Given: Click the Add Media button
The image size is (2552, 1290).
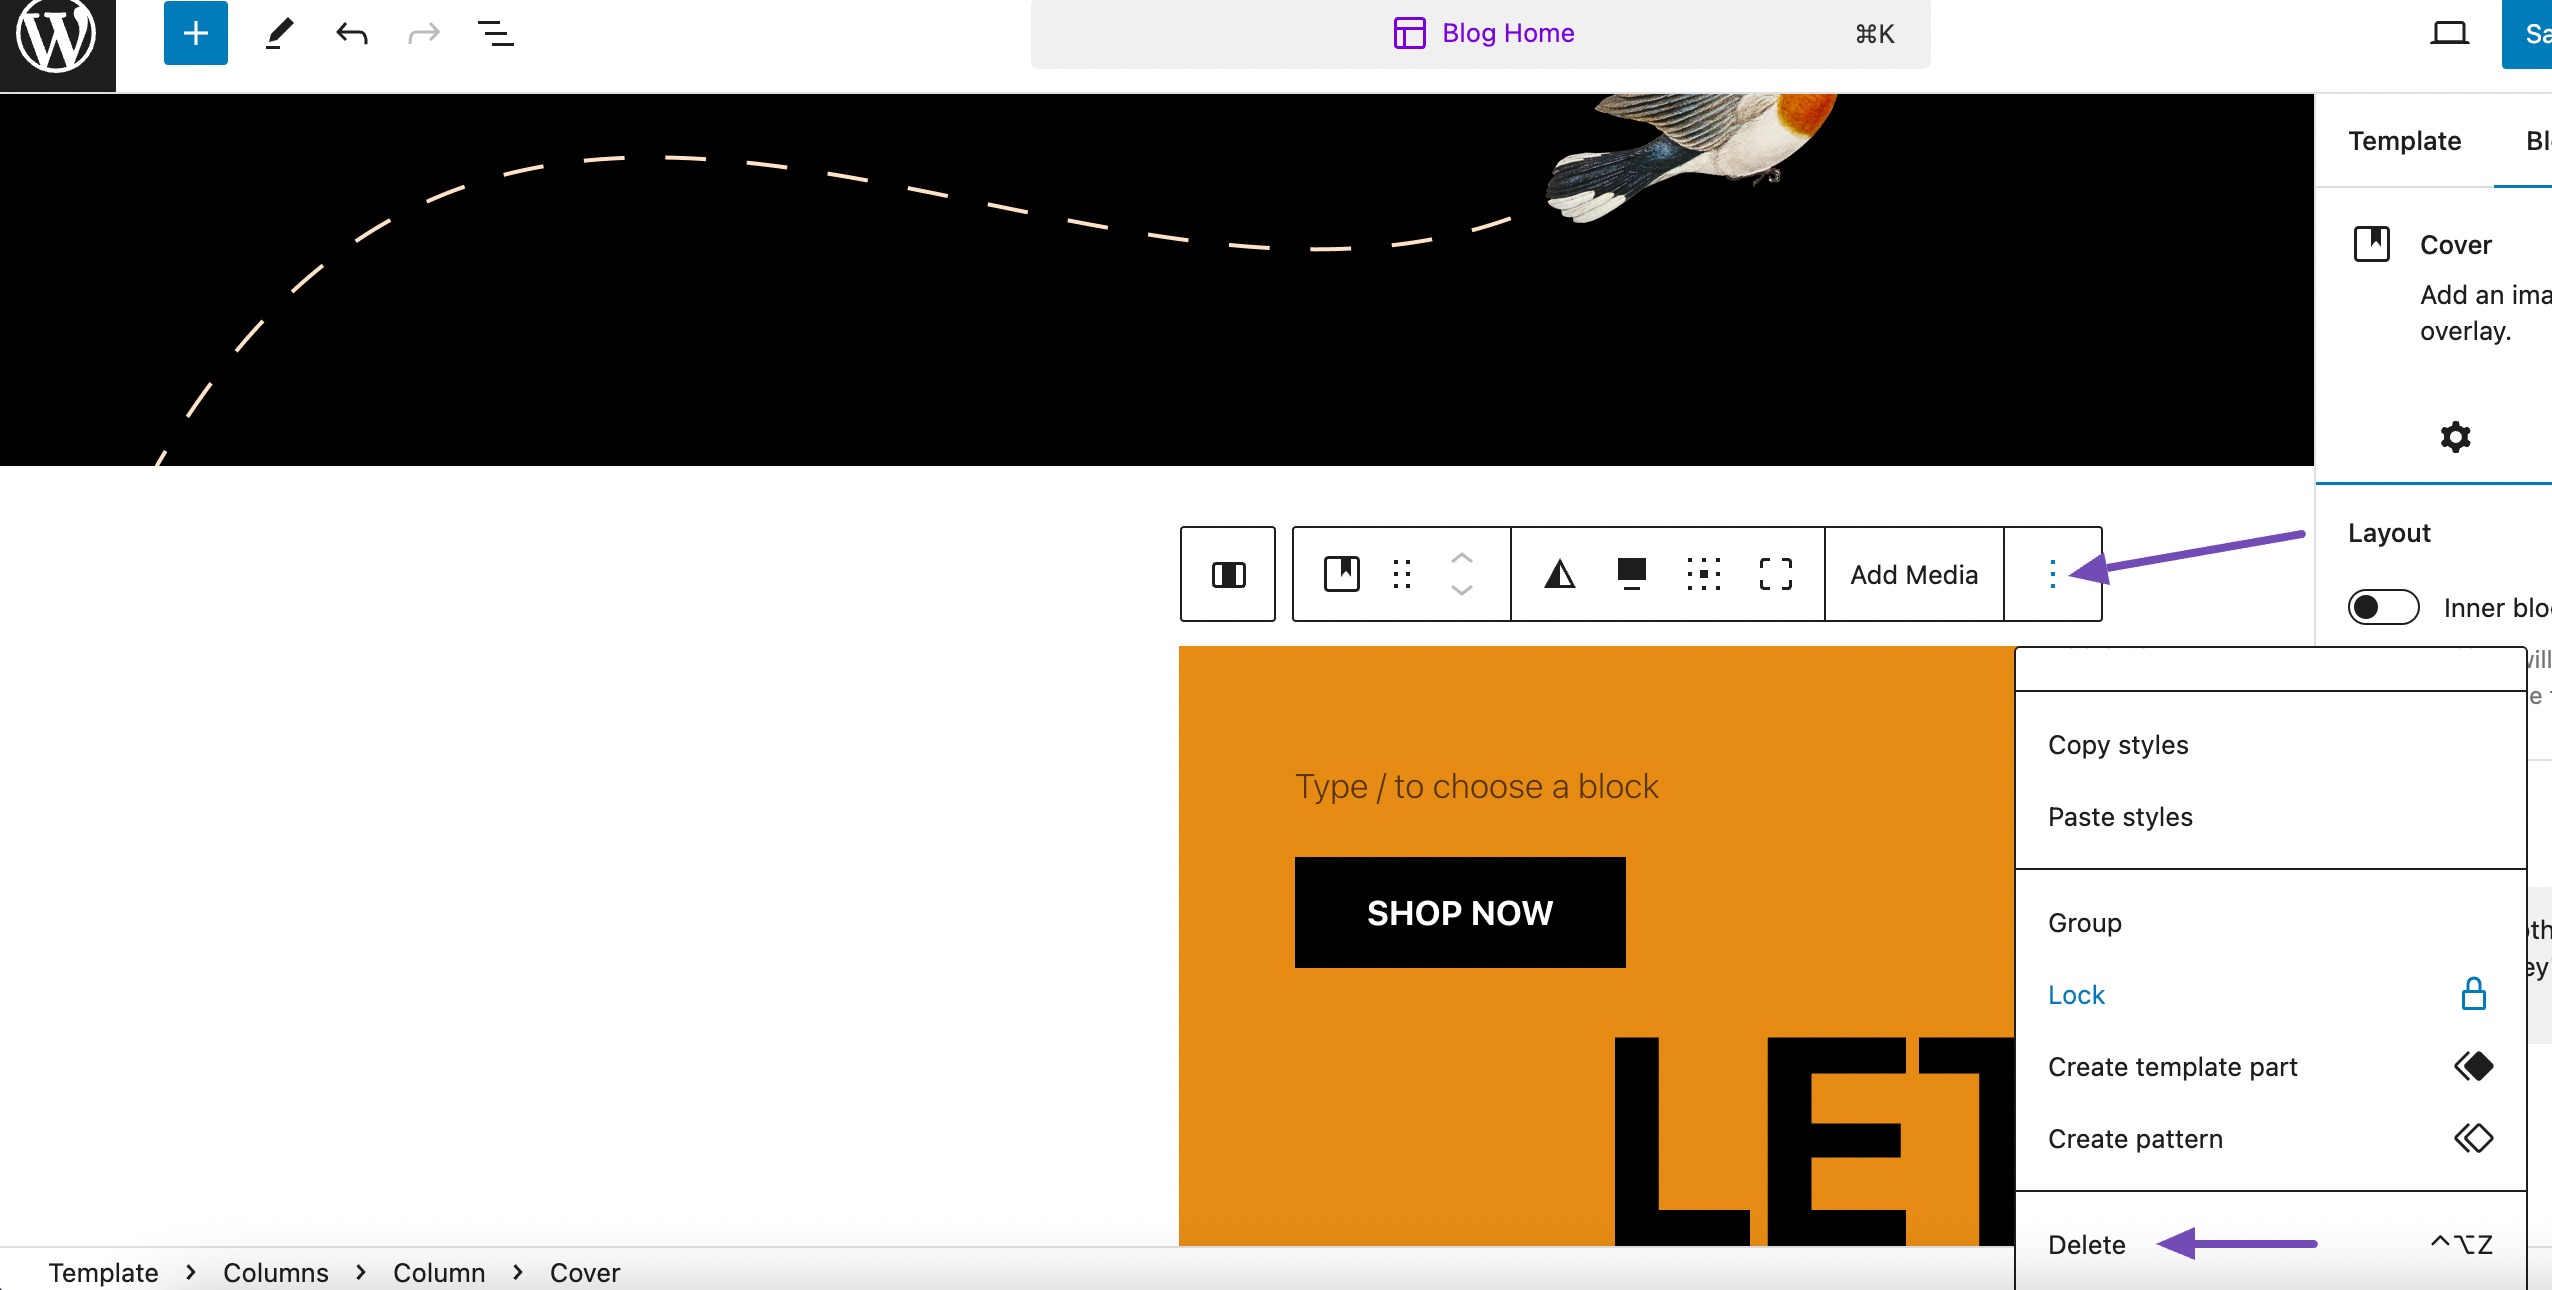Looking at the screenshot, I should 1914,574.
